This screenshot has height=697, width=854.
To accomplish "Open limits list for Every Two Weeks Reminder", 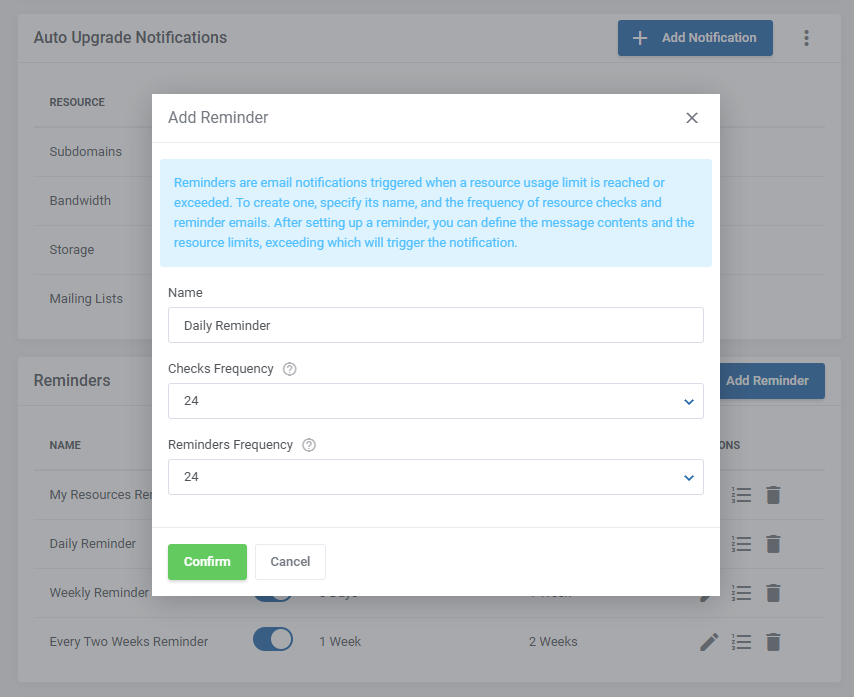I will point(741,642).
